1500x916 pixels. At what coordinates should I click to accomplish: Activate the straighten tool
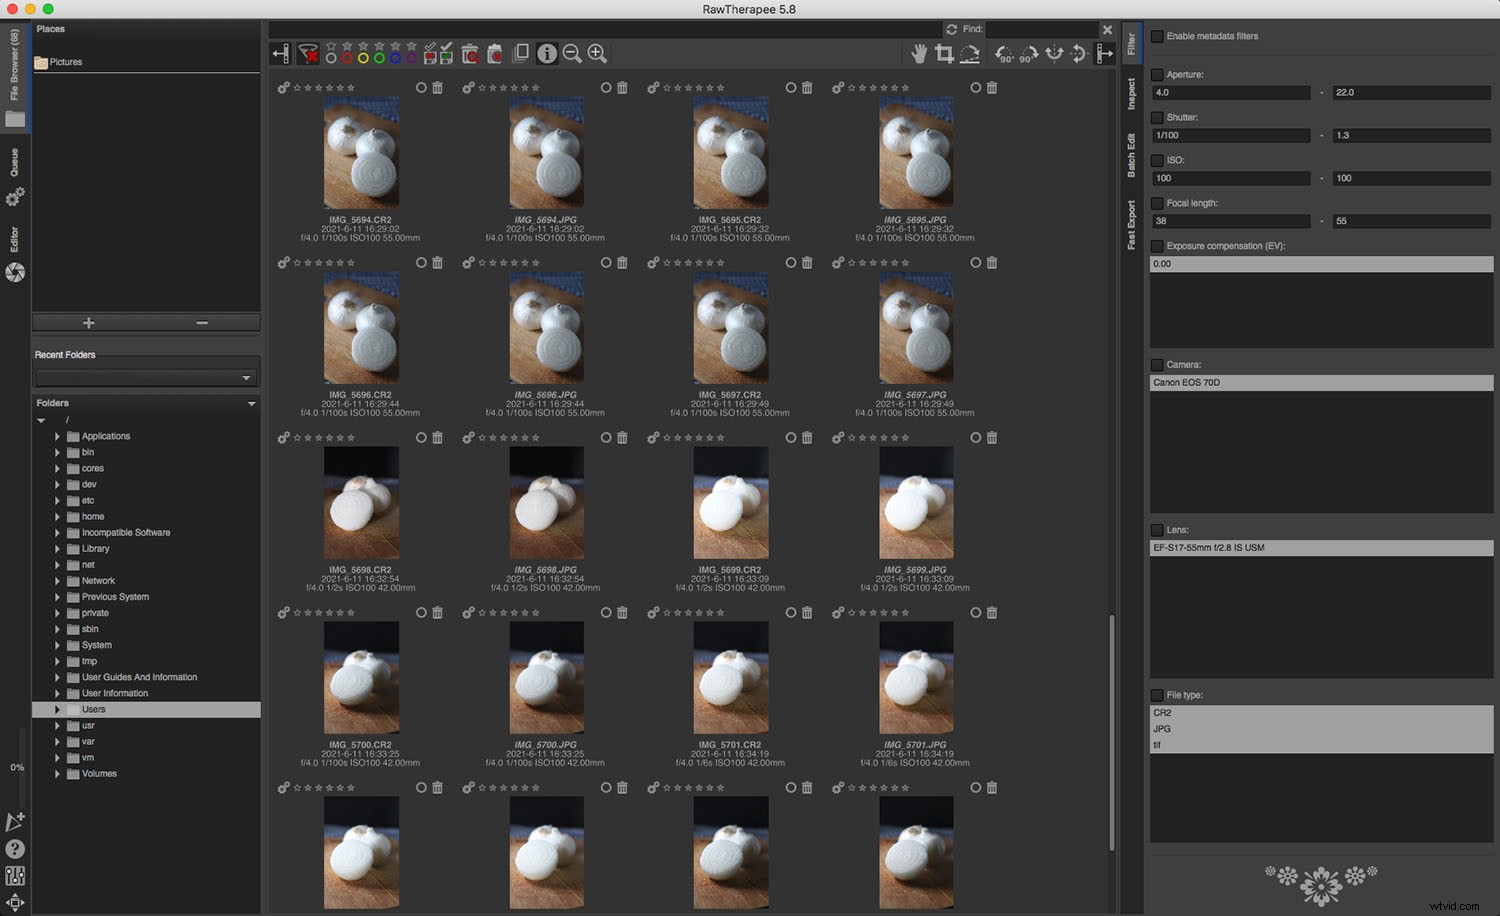970,54
